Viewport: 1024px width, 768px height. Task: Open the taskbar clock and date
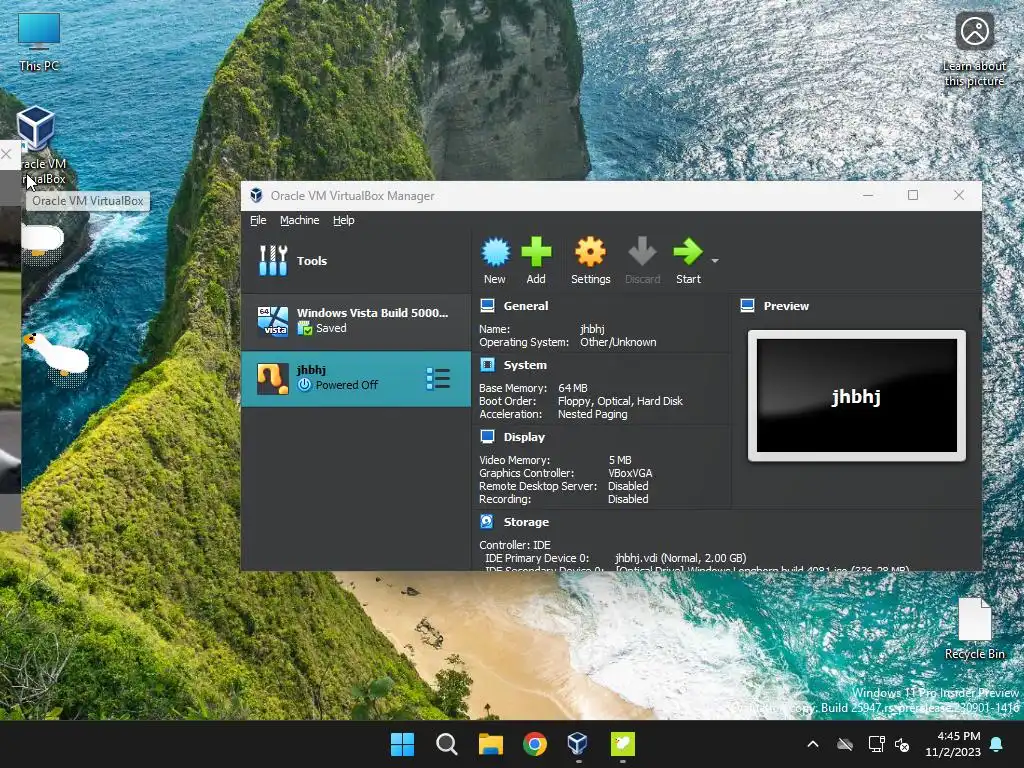[953, 744]
